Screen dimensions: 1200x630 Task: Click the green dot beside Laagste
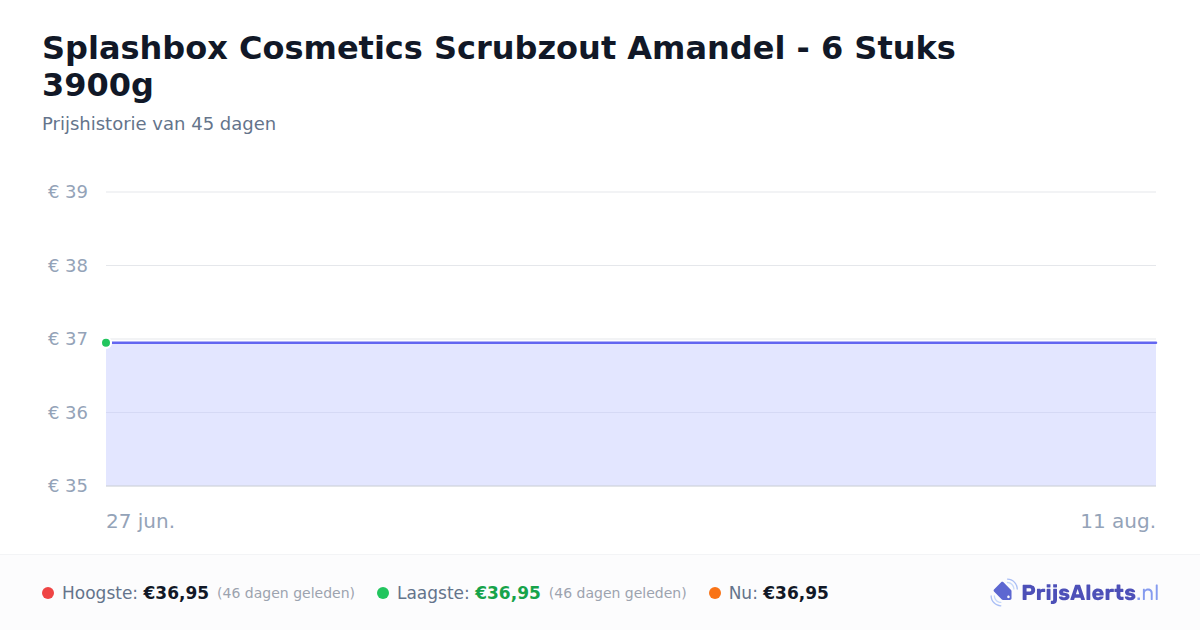[383, 593]
